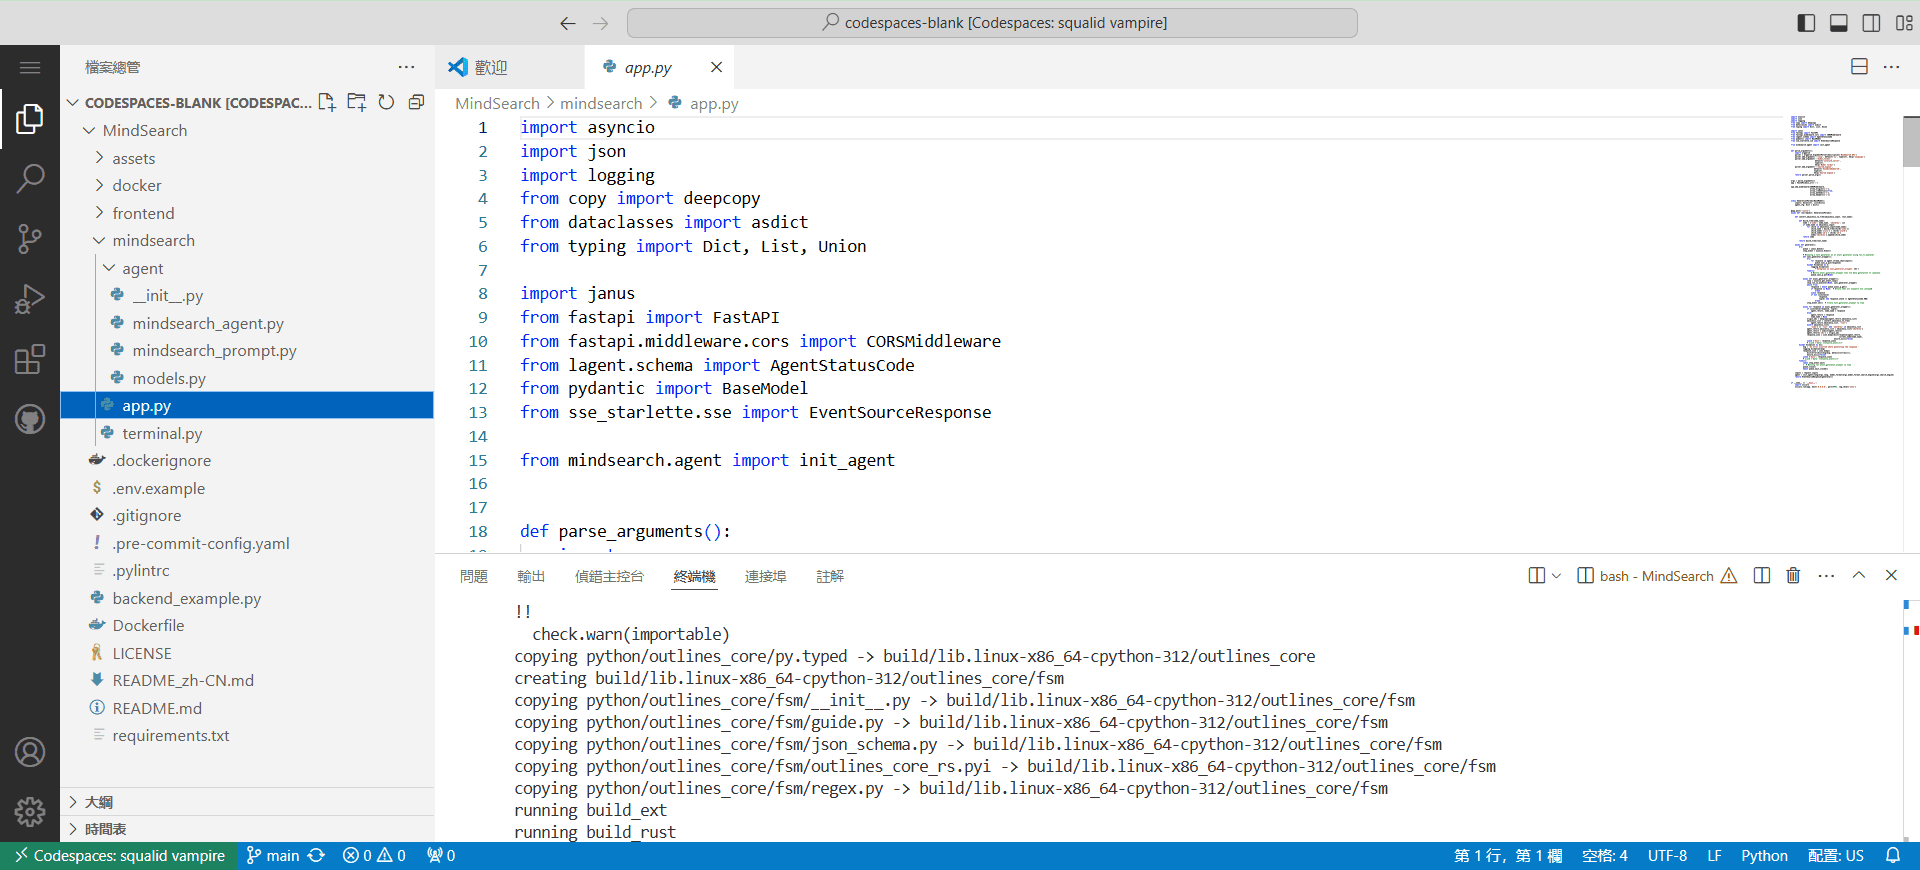This screenshot has width=1920, height=870.
Task: Open terminal panel more actions ellipsis
Action: pyautogui.click(x=1826, y=576)
